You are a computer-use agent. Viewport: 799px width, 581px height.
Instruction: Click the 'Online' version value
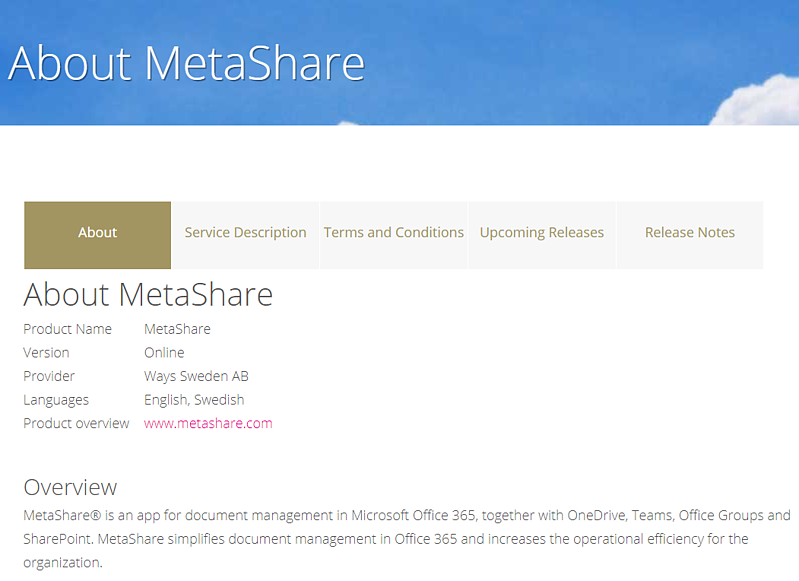164,353
